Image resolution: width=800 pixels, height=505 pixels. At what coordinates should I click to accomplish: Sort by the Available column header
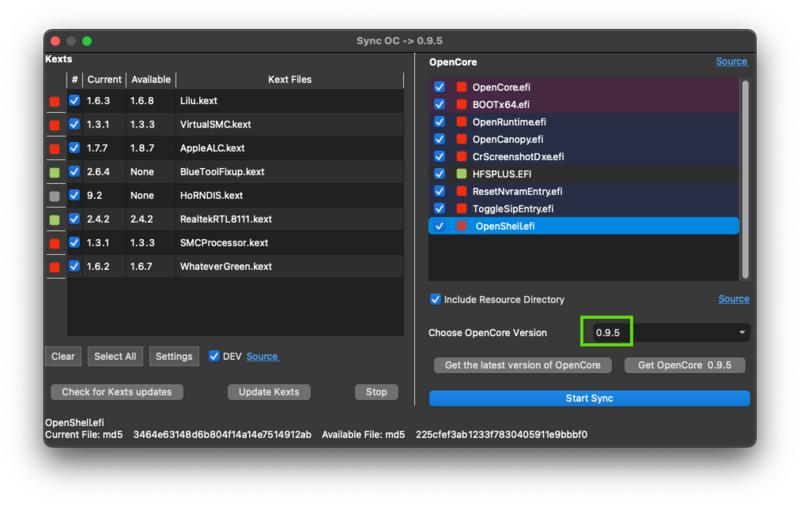click(151, 80)
